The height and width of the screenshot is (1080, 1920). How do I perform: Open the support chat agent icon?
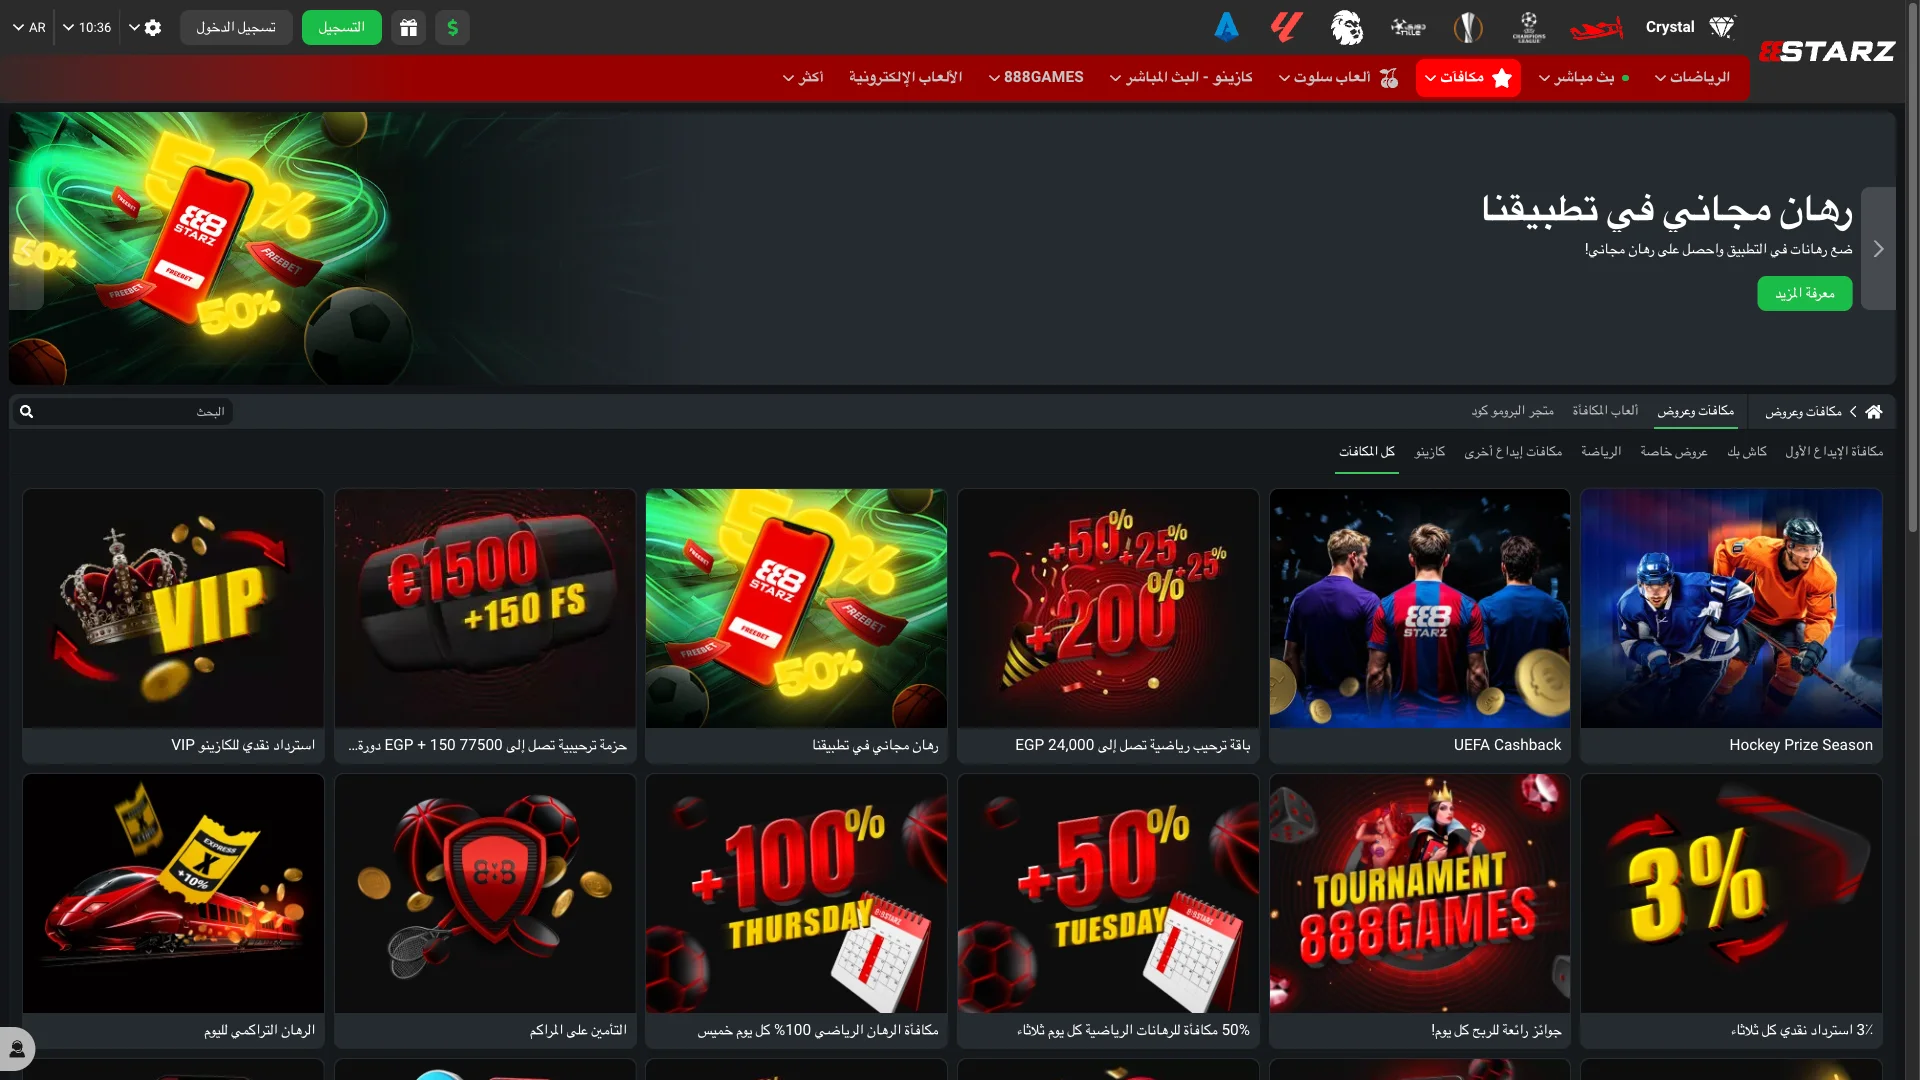click(17, 1049)
